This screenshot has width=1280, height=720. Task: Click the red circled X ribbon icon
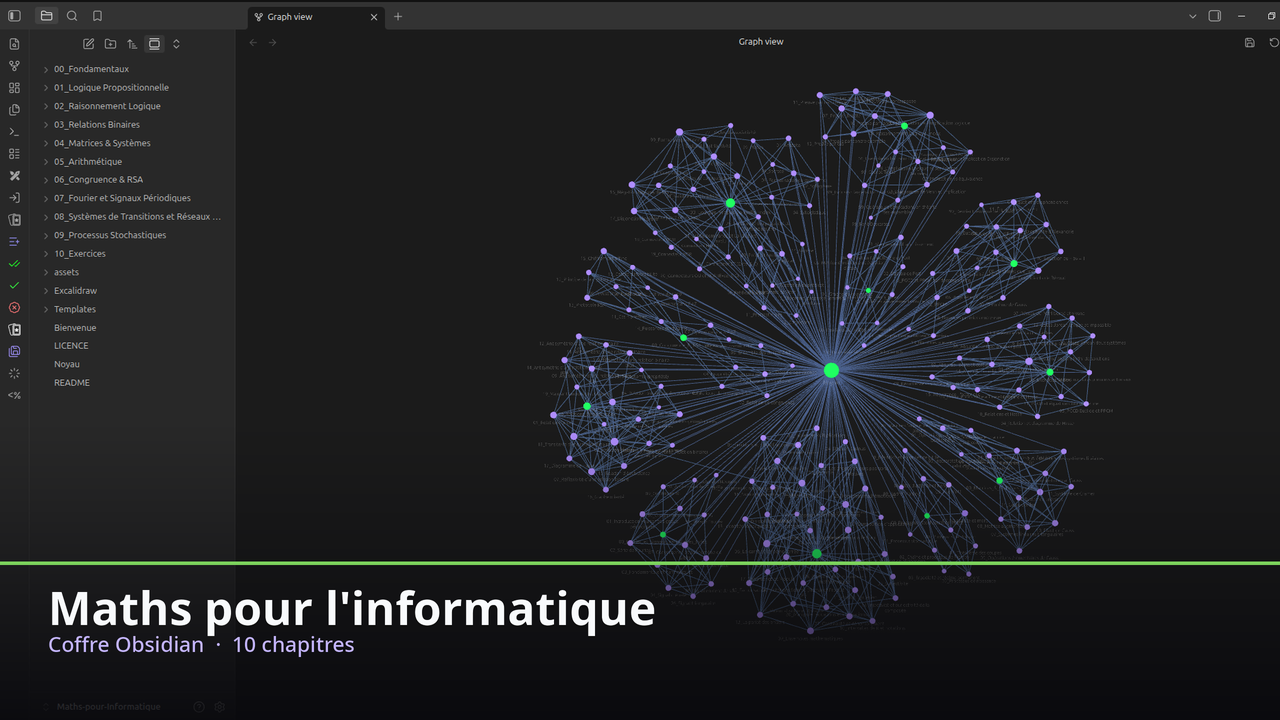[x=14, y=308]
